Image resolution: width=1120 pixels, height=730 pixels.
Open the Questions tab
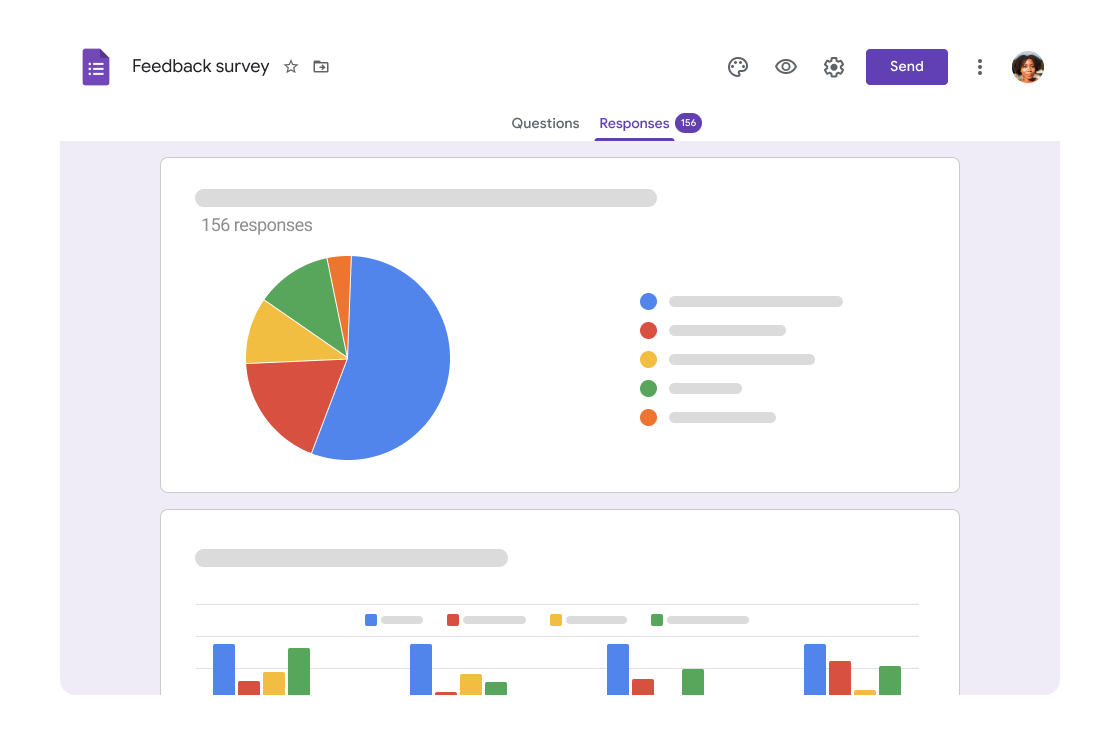point(545,122)
